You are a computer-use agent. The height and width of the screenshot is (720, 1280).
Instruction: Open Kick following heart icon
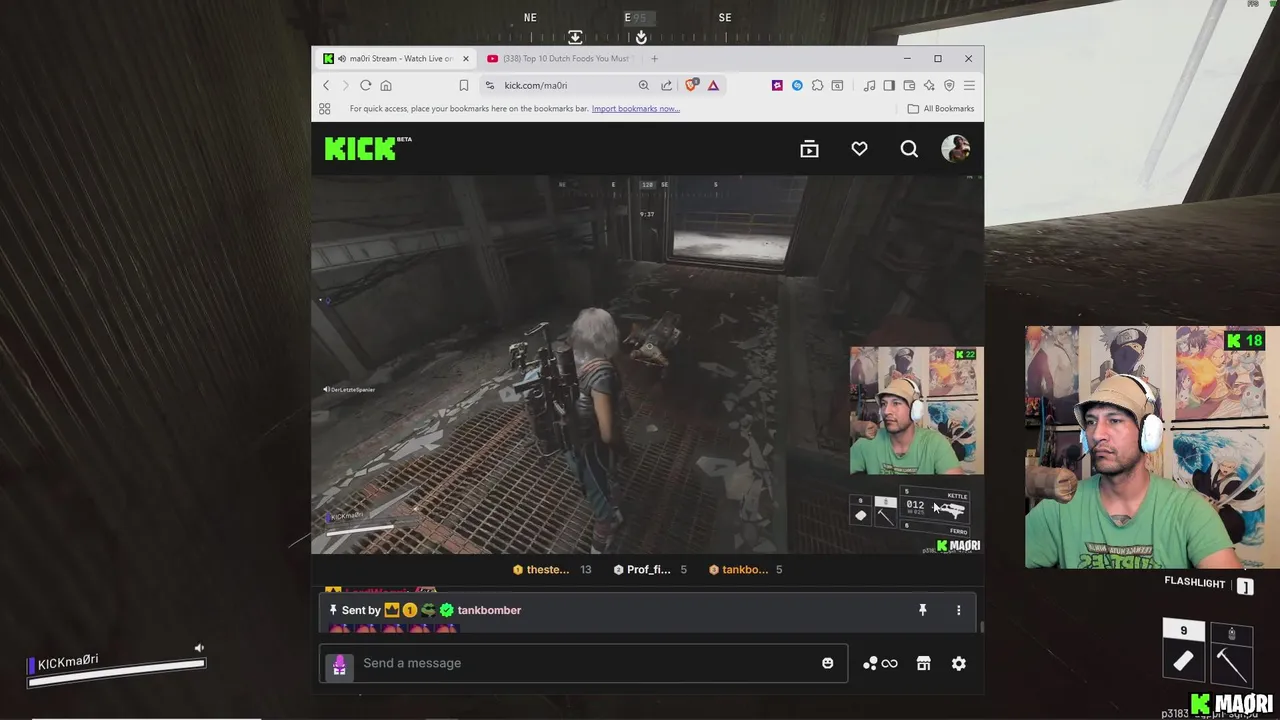click(859, 149)
